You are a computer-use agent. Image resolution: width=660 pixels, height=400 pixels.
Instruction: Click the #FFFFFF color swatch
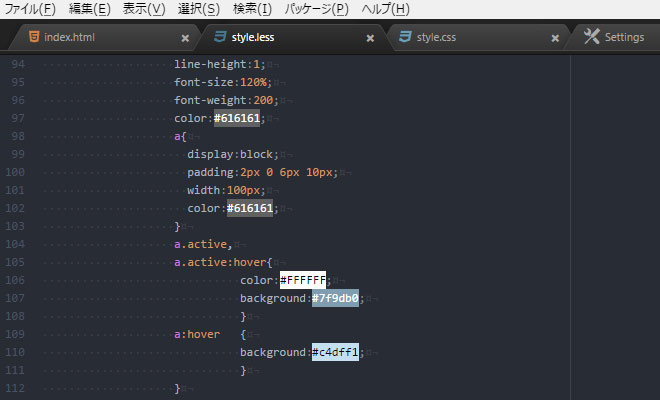[x=303, y=280]
